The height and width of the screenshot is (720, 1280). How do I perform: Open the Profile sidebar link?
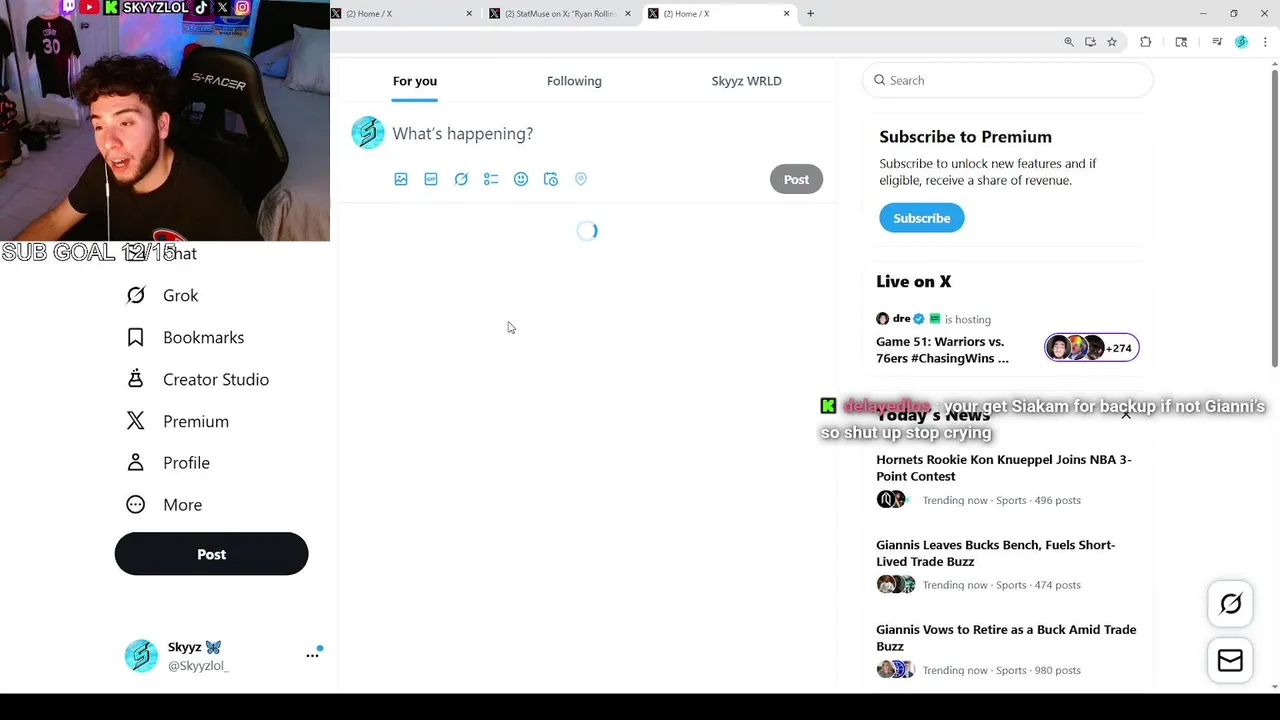(x=186, y=463)
